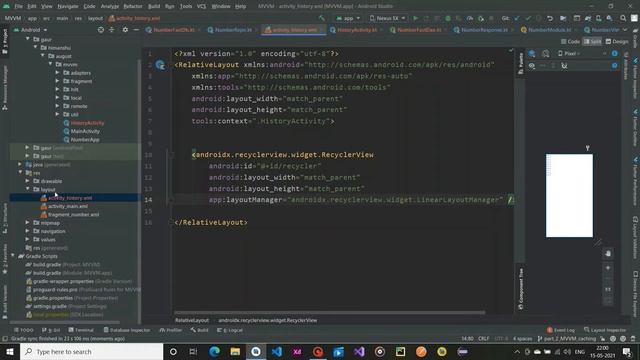Open File Explorer from taskbar

(235, 351)
